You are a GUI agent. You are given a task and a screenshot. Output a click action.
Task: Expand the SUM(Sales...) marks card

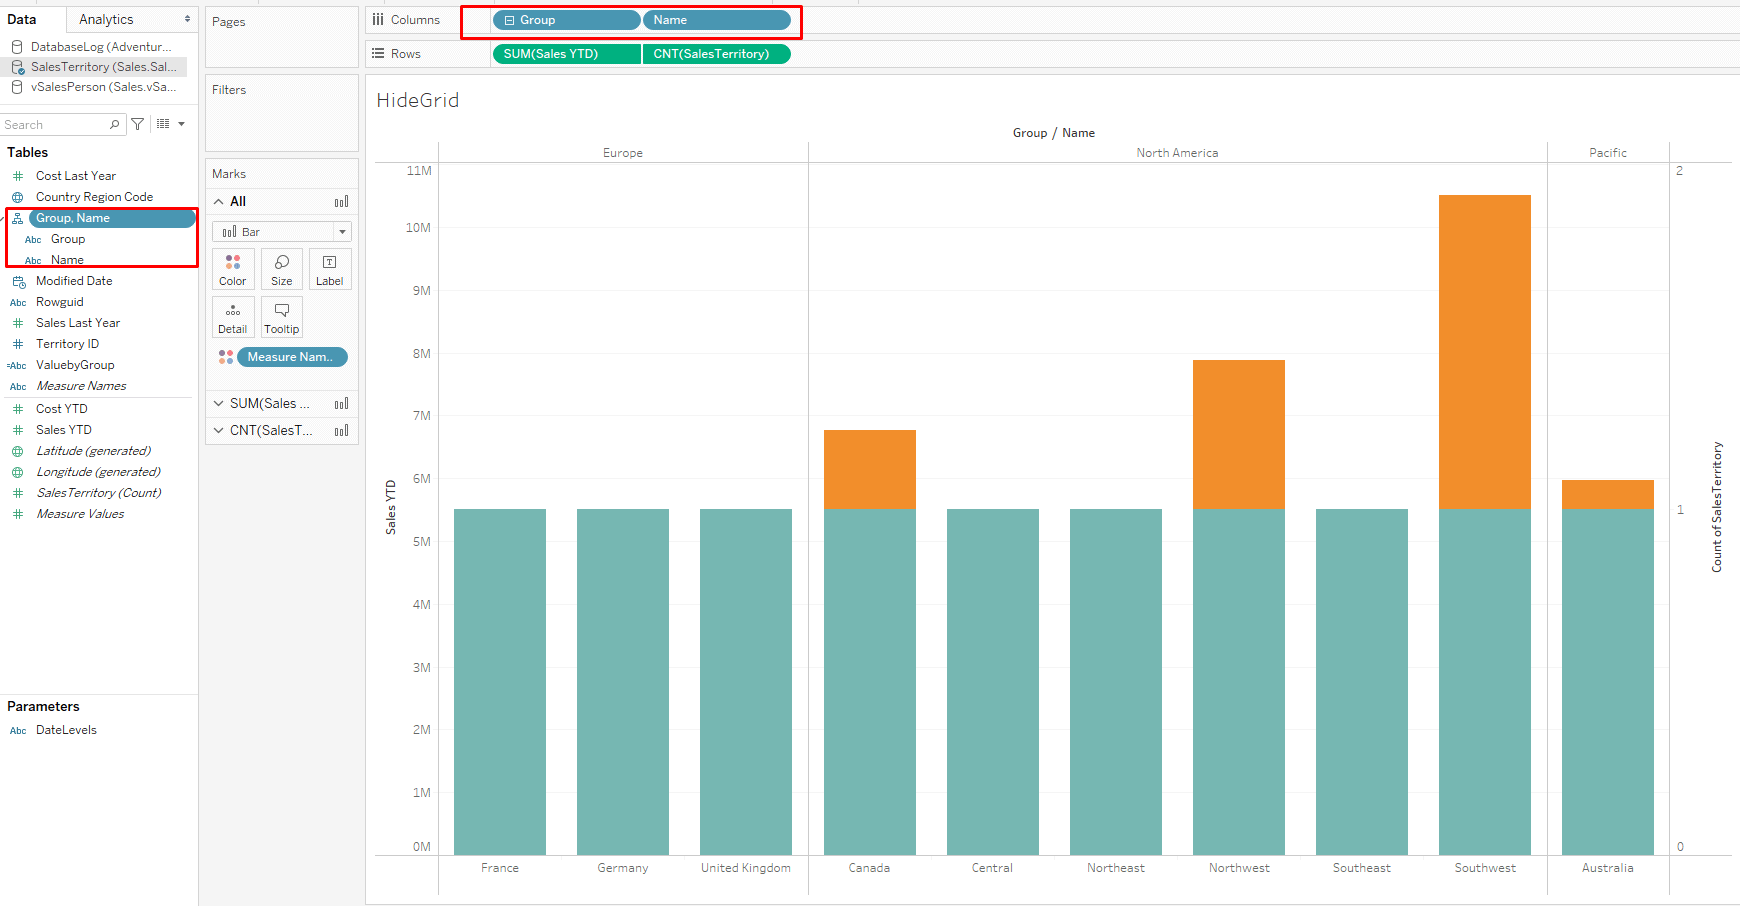coord(218,403)
